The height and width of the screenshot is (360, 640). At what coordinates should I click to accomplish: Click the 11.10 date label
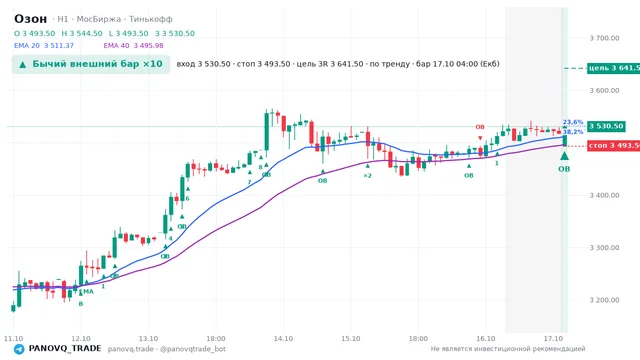pyautogui.click(x=13, y=339)
